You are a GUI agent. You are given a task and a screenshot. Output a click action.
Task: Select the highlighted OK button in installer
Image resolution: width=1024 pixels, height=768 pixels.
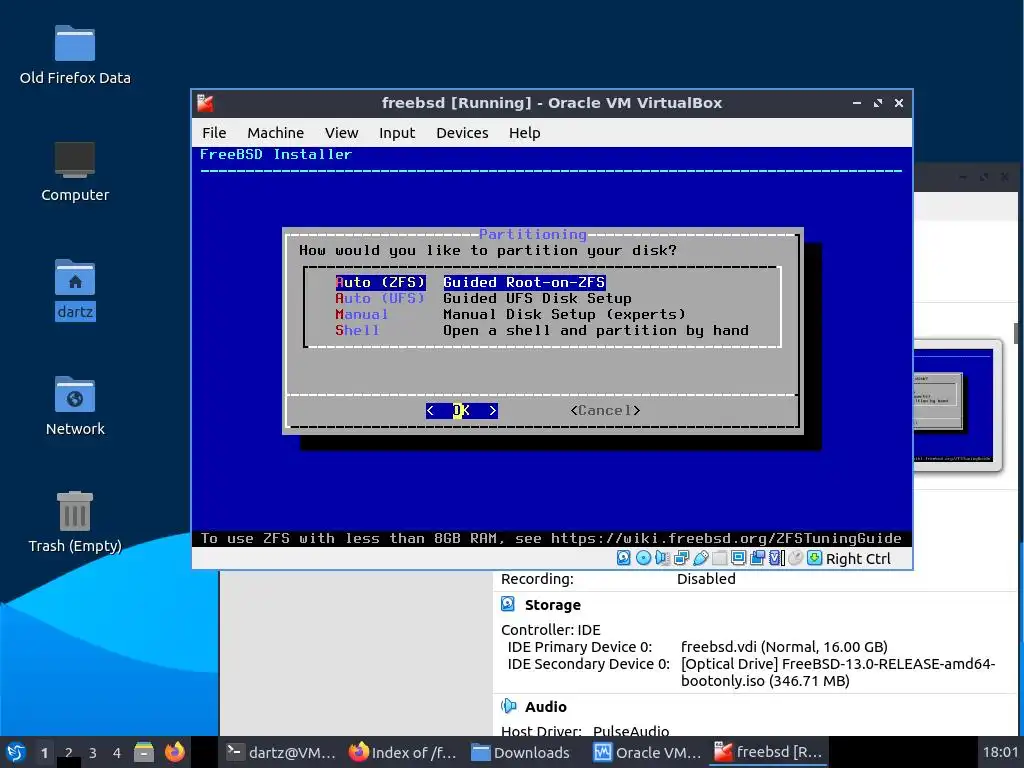(x=462, y=410)
